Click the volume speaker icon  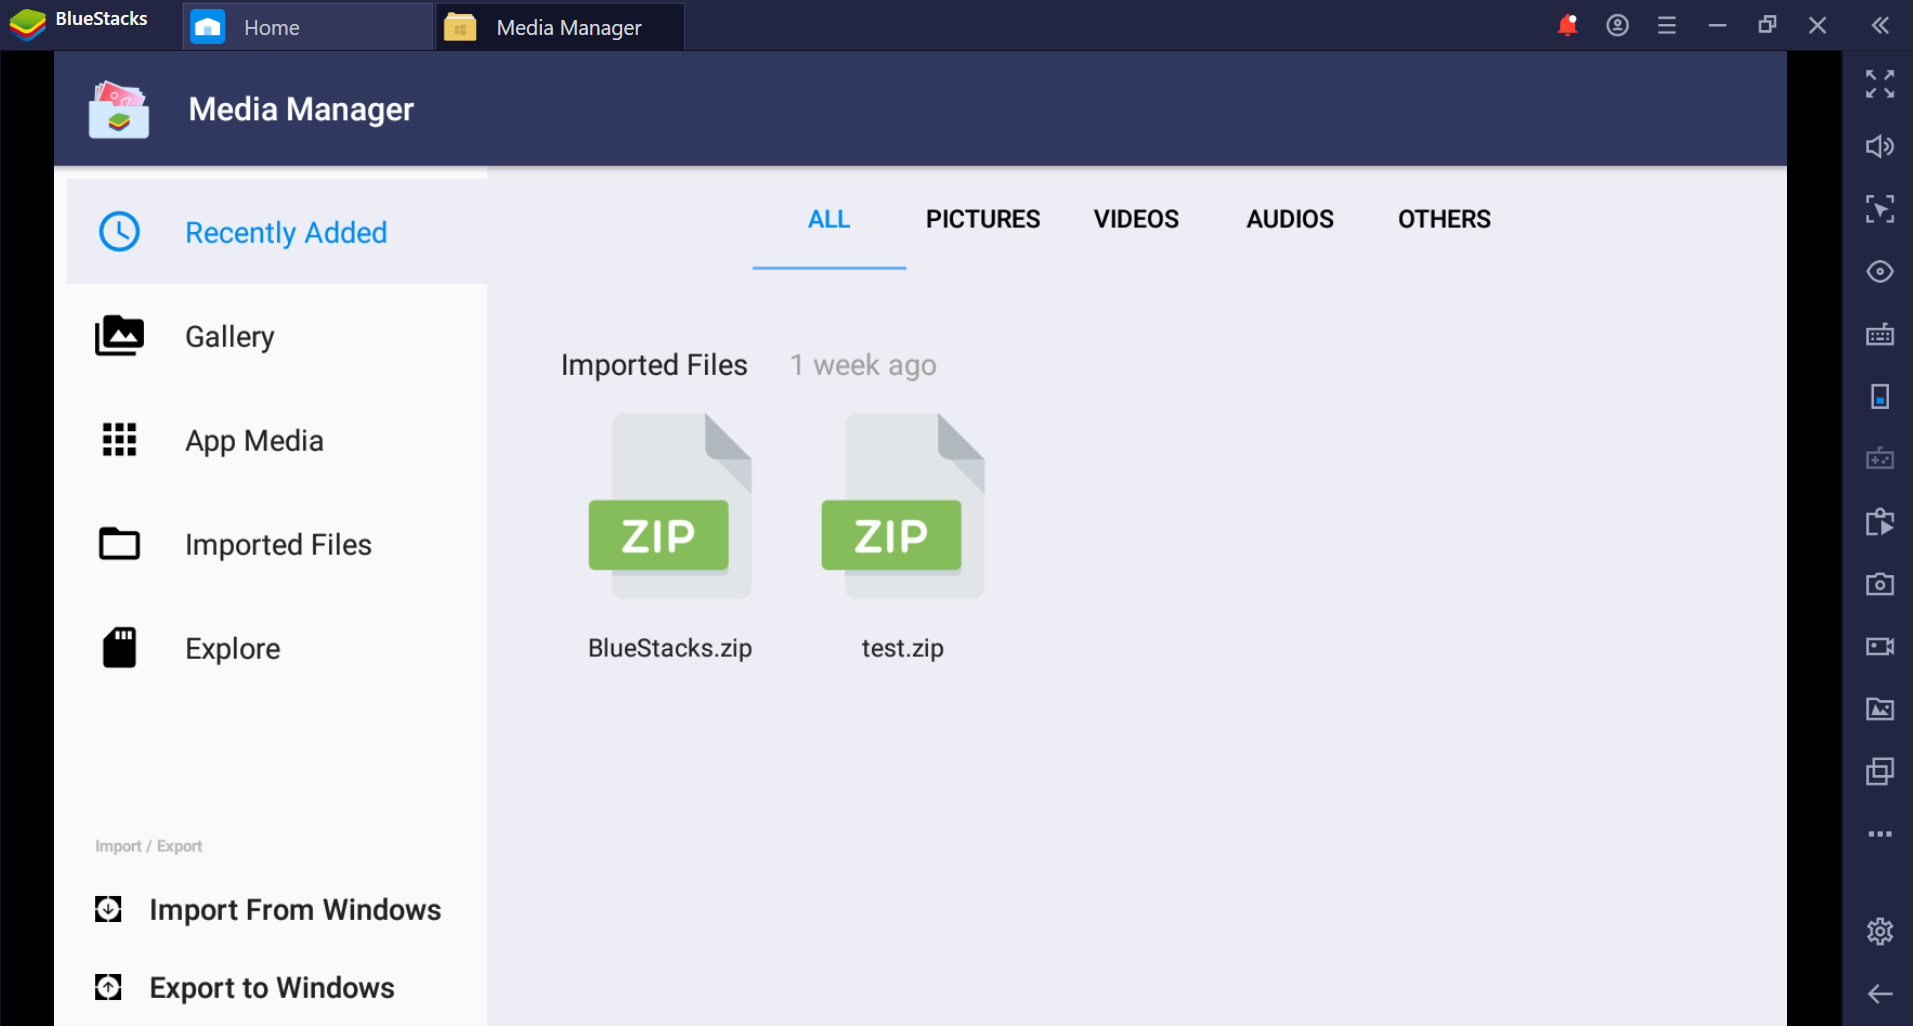click(1880, 147)
